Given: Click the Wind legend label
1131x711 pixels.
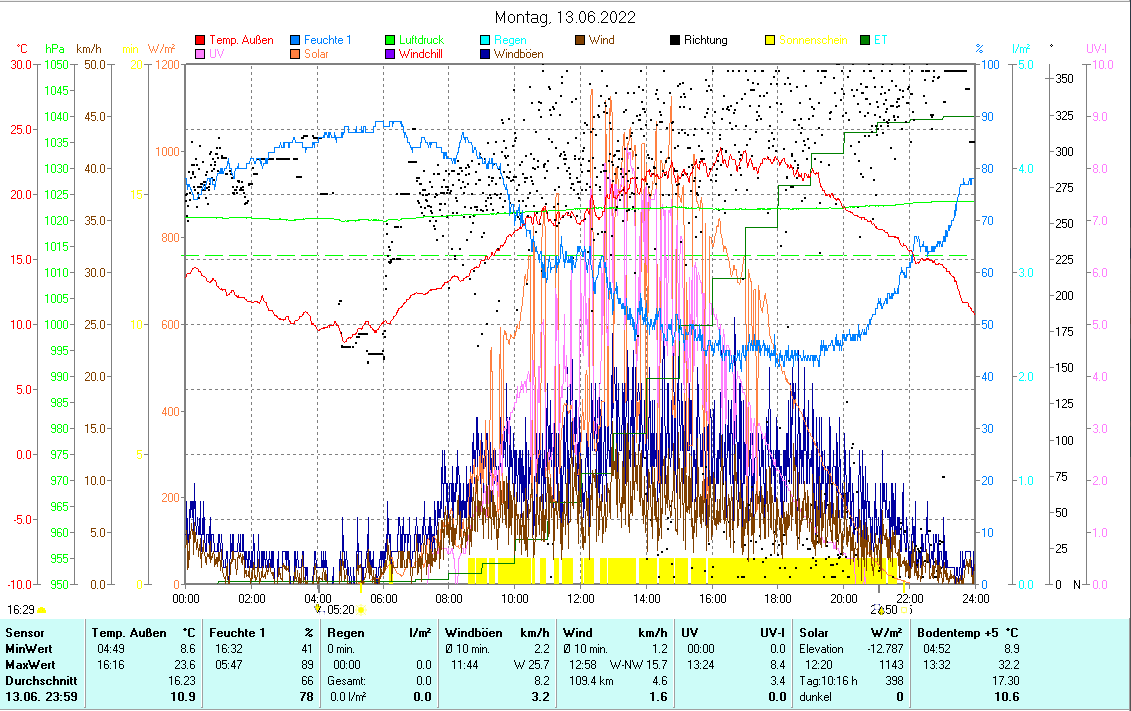Looking at the screenshot, I should coord(602,40).
